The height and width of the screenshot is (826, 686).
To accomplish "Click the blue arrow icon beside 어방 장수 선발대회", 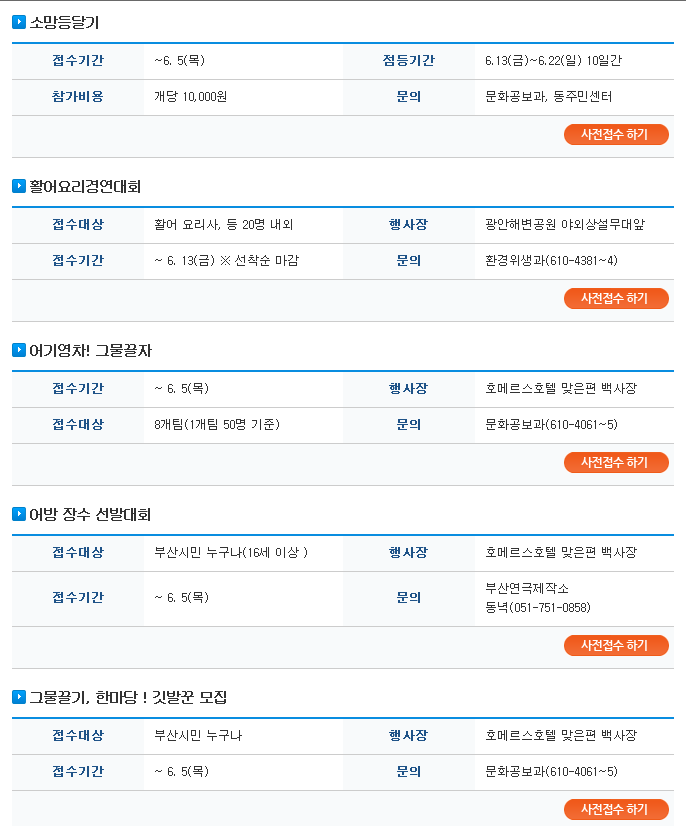I will click(x=19, y=514).
